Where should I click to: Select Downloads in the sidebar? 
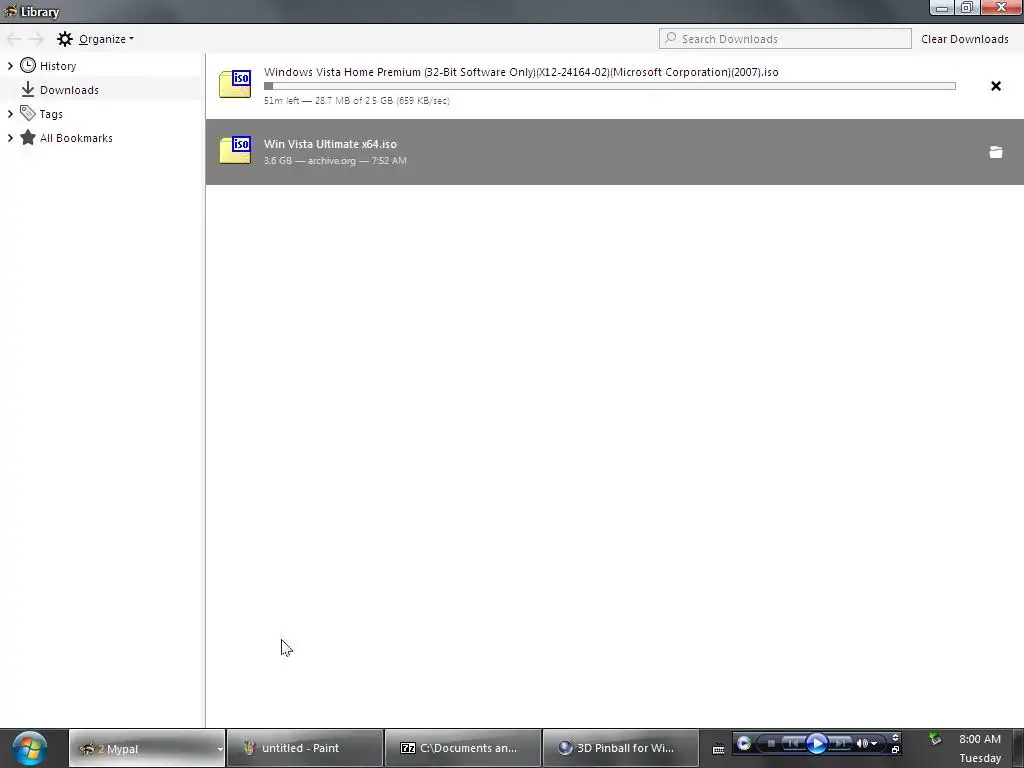(x=69, y=90)
